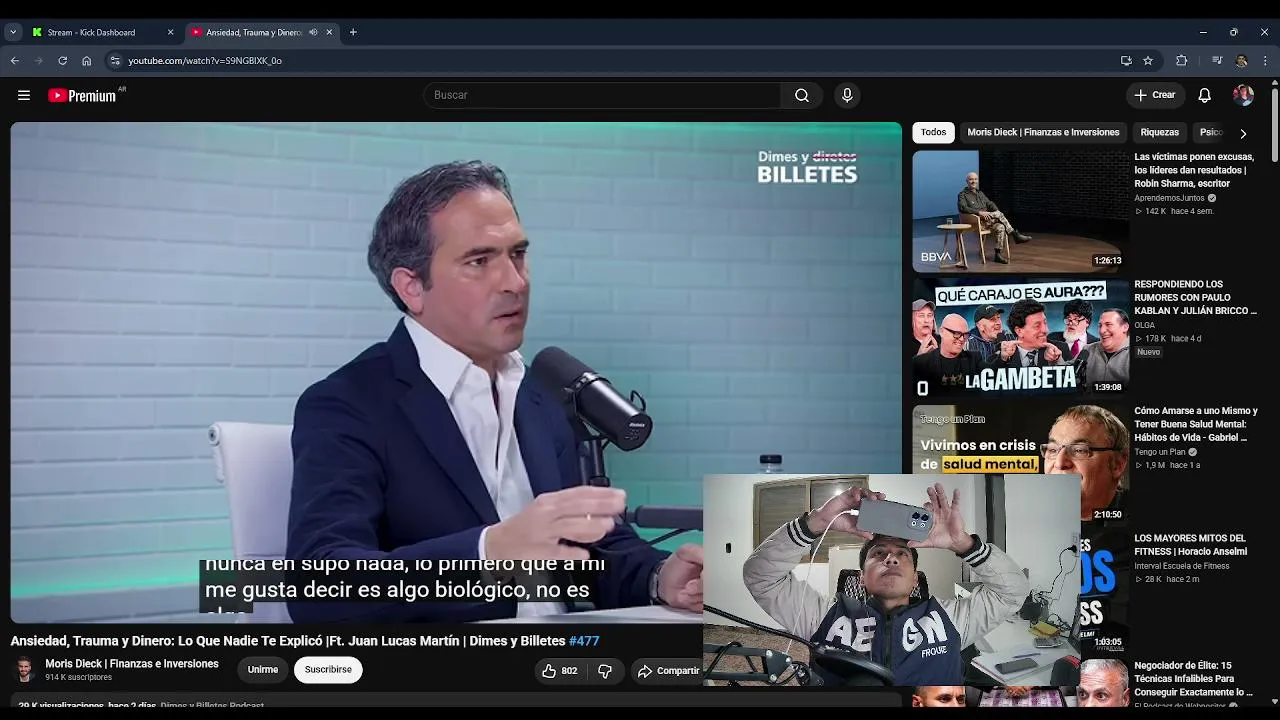Image resolution: width=1280 pixels, height=720 pixels.
Task: Open the tab search dropdown arrow
Action: 13,32
